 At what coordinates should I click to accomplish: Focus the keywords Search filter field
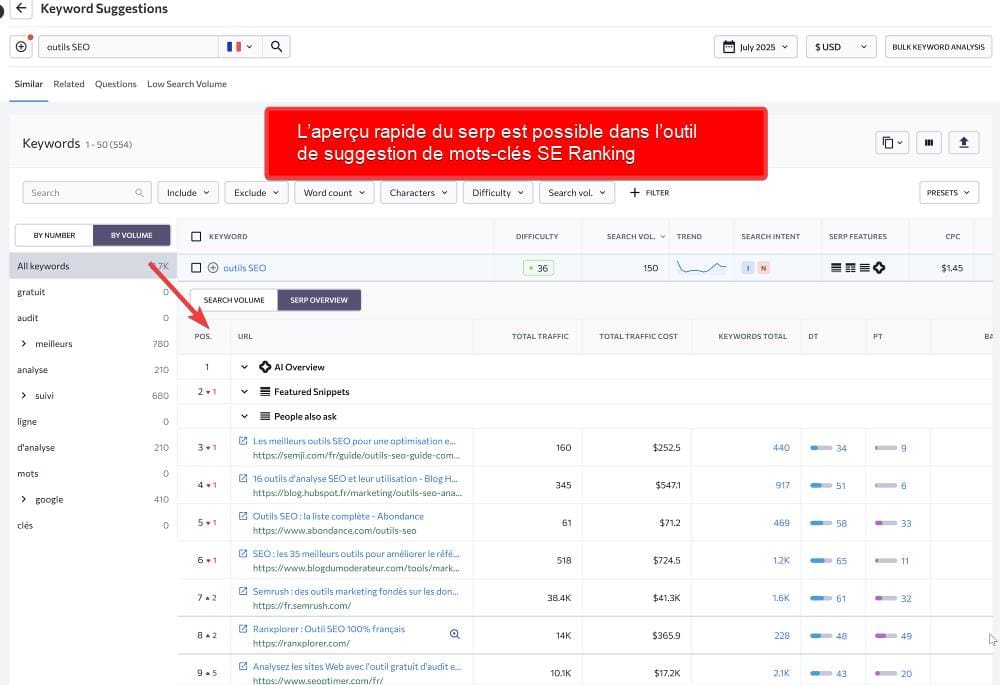click(87, 193)
